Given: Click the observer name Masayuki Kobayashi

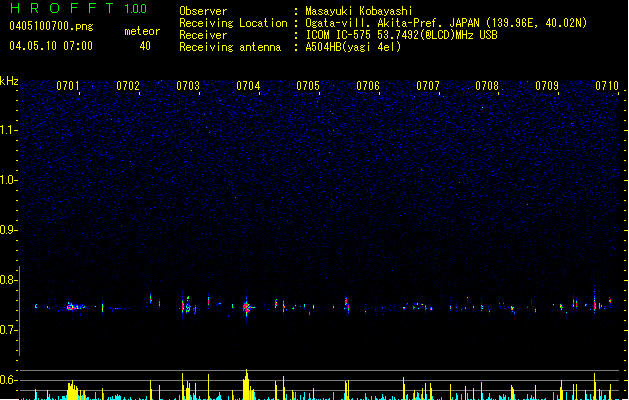Looking at the screenshot, I should 359,11.
